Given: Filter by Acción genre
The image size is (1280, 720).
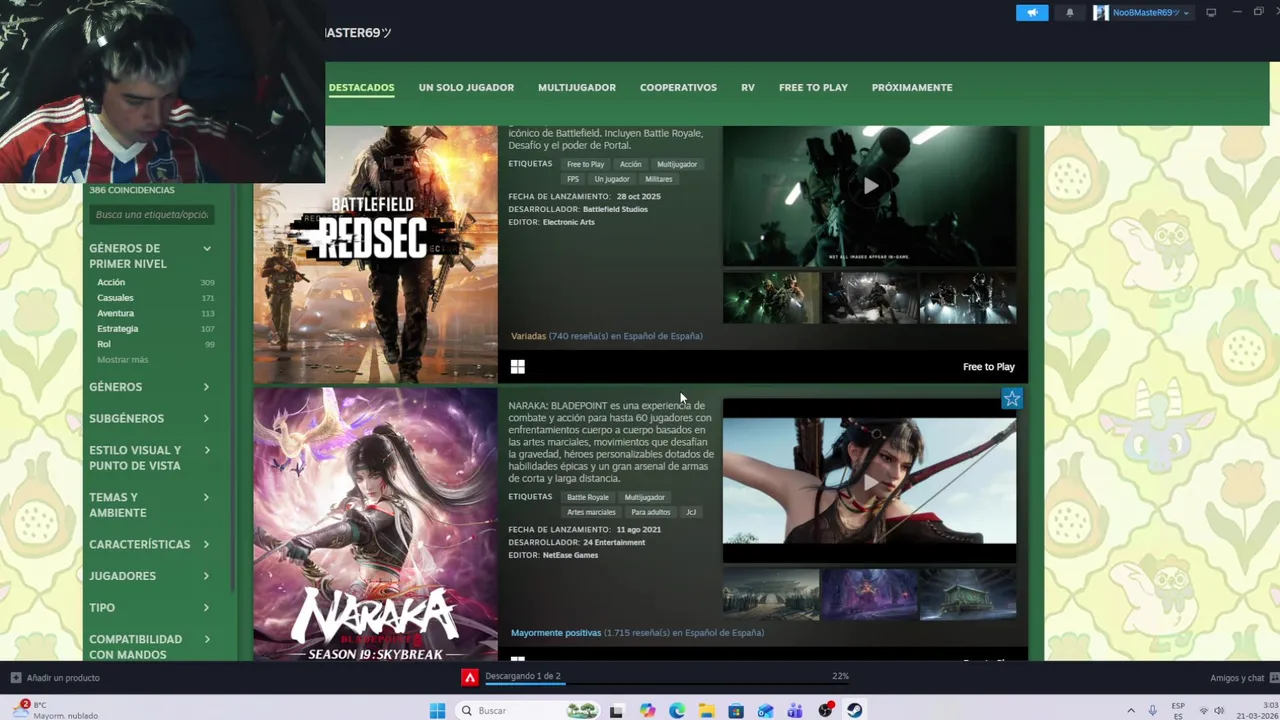Looking at the screenshot, I should coord(111,283).
